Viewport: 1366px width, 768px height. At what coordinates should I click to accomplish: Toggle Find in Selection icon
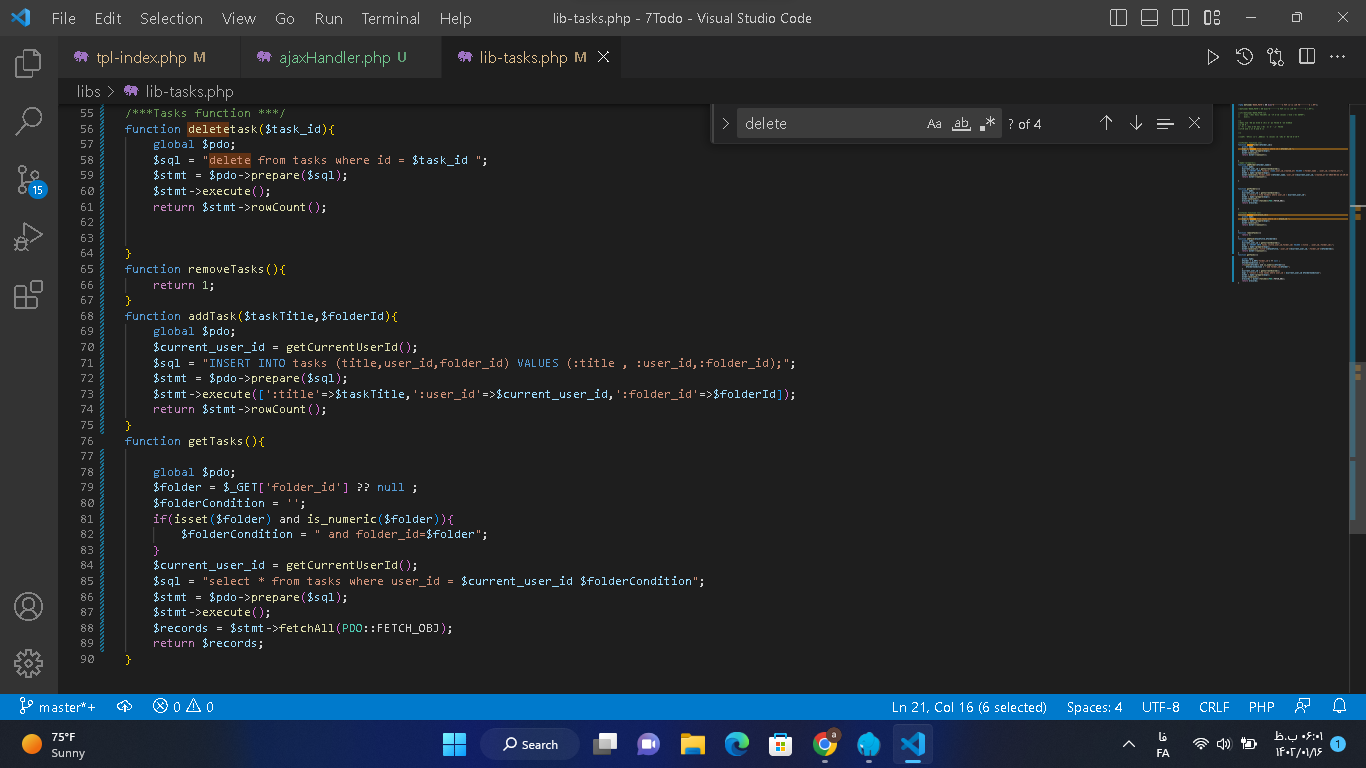tap(1165, 123)
